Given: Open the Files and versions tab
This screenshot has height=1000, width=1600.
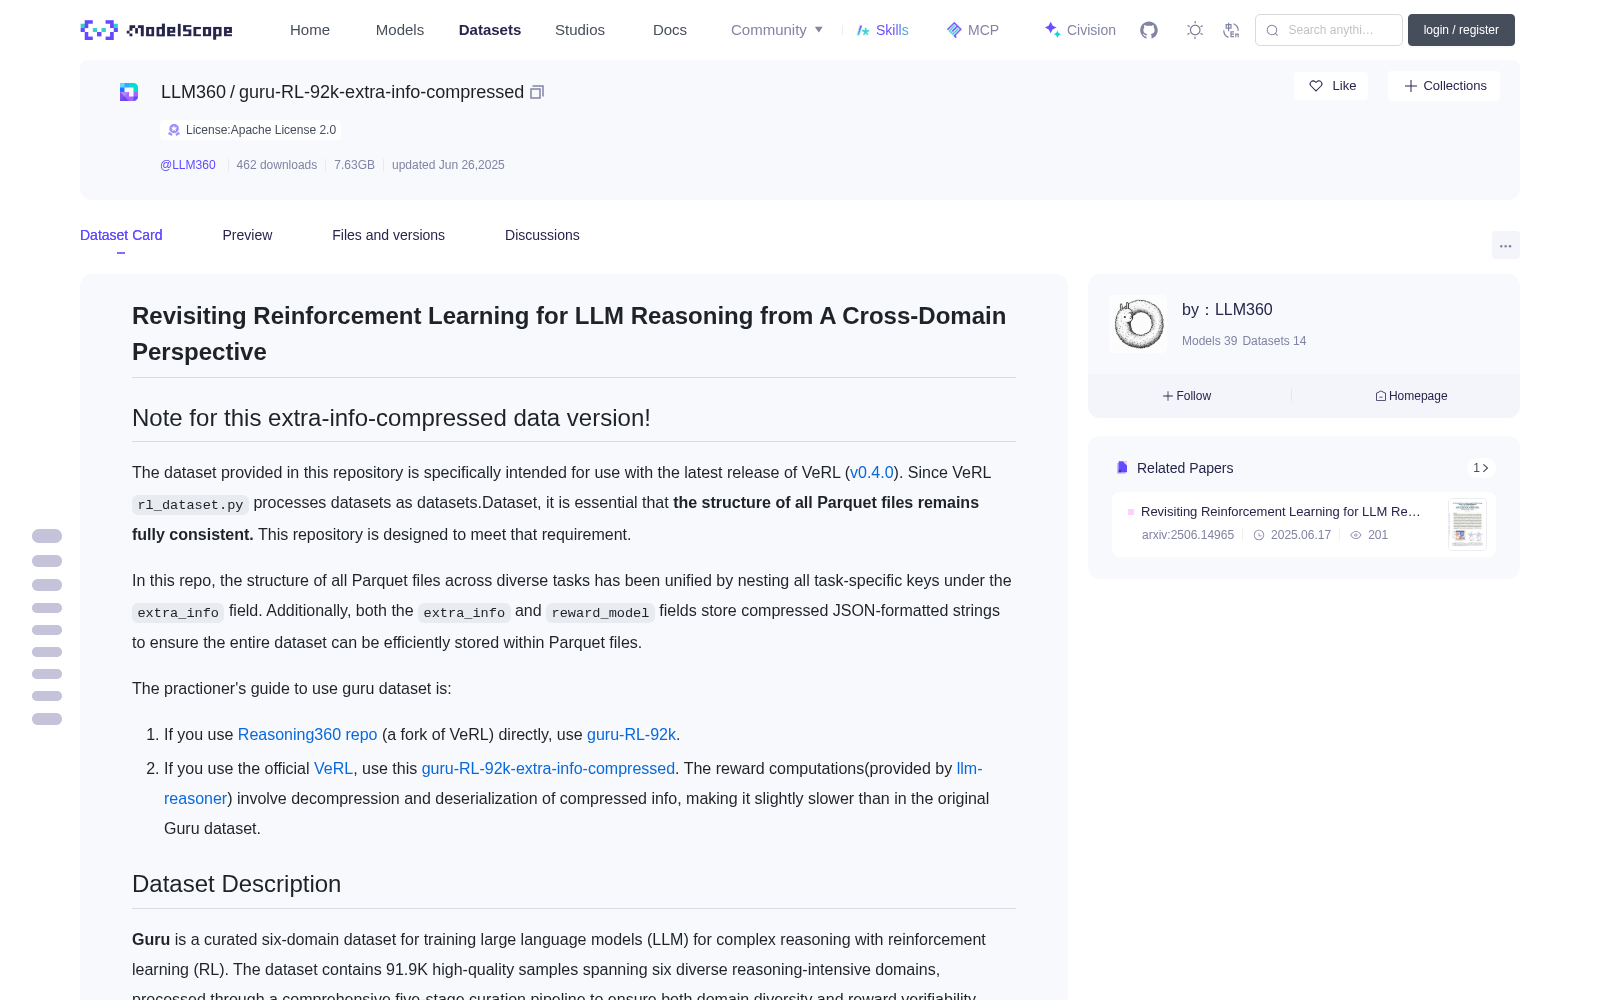Looking at the screenshot, I should [388, 235].
